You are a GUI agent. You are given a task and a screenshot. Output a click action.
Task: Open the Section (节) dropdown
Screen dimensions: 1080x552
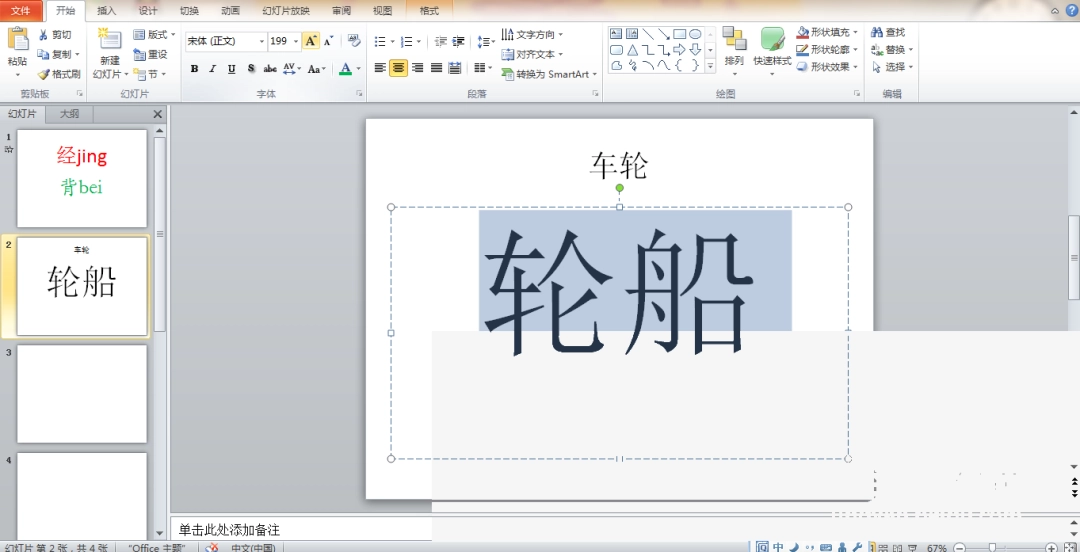[149, 74]
